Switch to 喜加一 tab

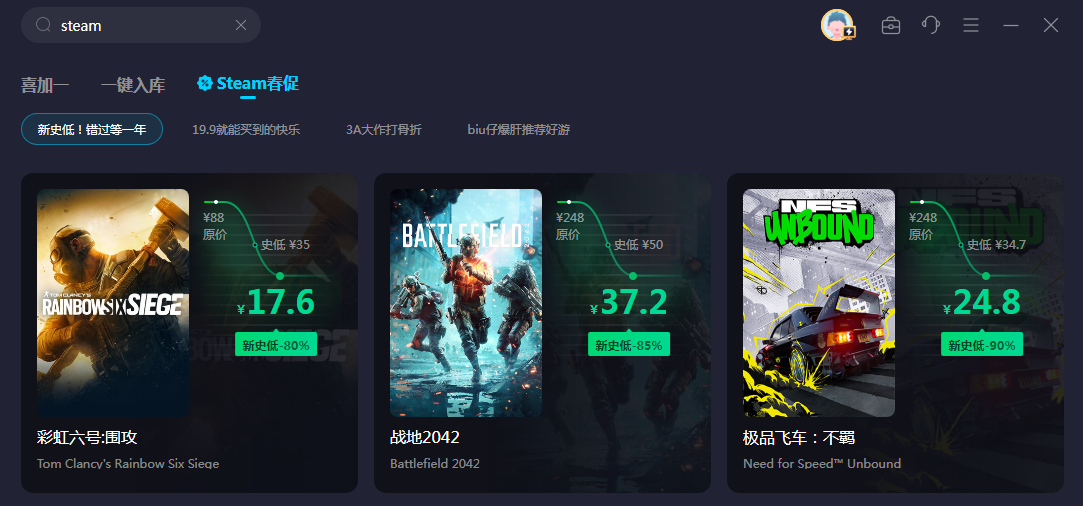pyautogui.click(x=45, y=85)
